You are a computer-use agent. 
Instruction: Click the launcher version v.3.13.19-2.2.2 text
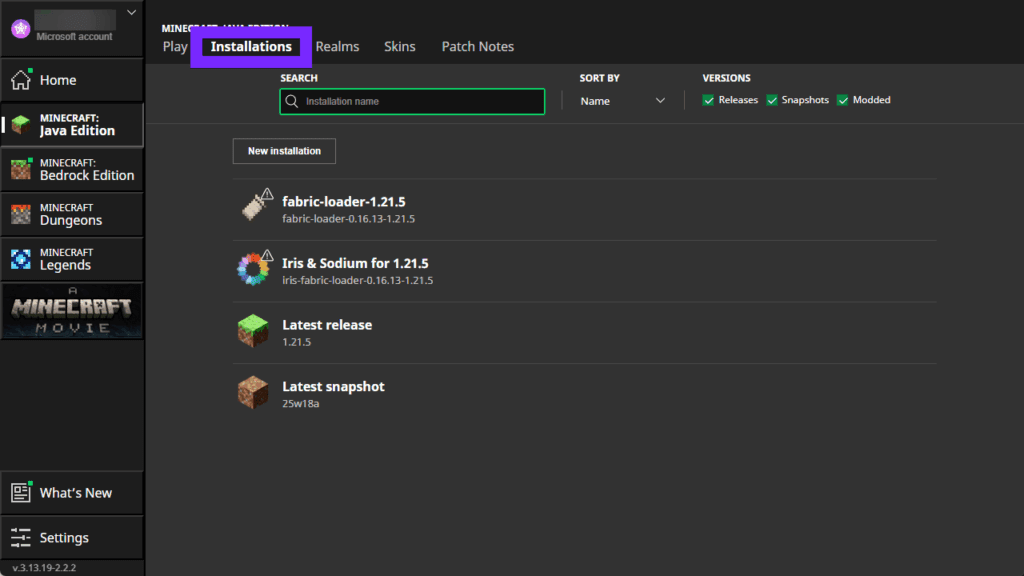click(44, 568)
